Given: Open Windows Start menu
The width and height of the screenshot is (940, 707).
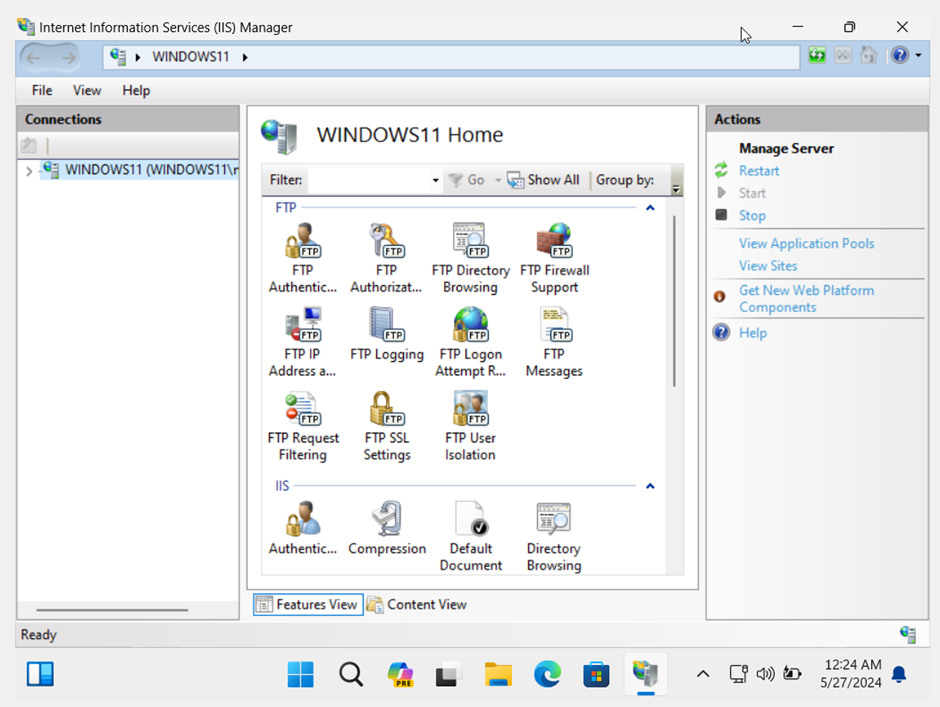Looking at the screenshot, I should [300, 675].
